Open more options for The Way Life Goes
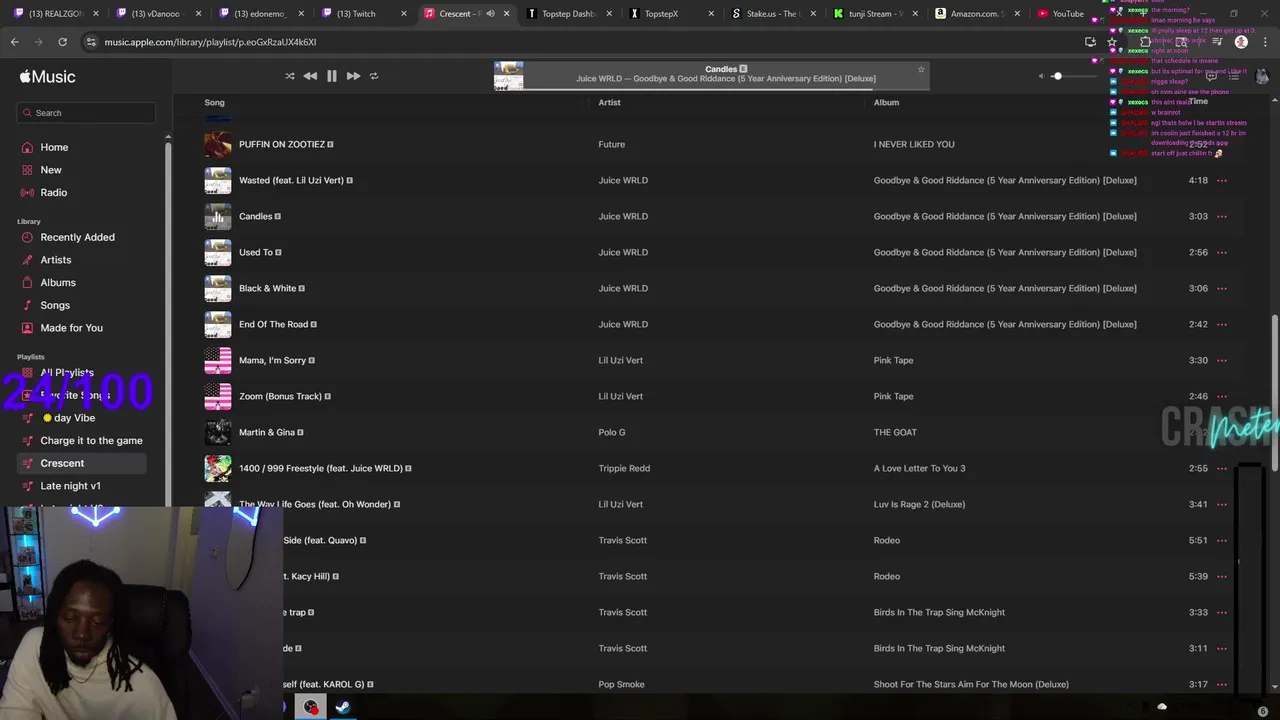The image size is (1280, 720). [x=1222, y=505]
